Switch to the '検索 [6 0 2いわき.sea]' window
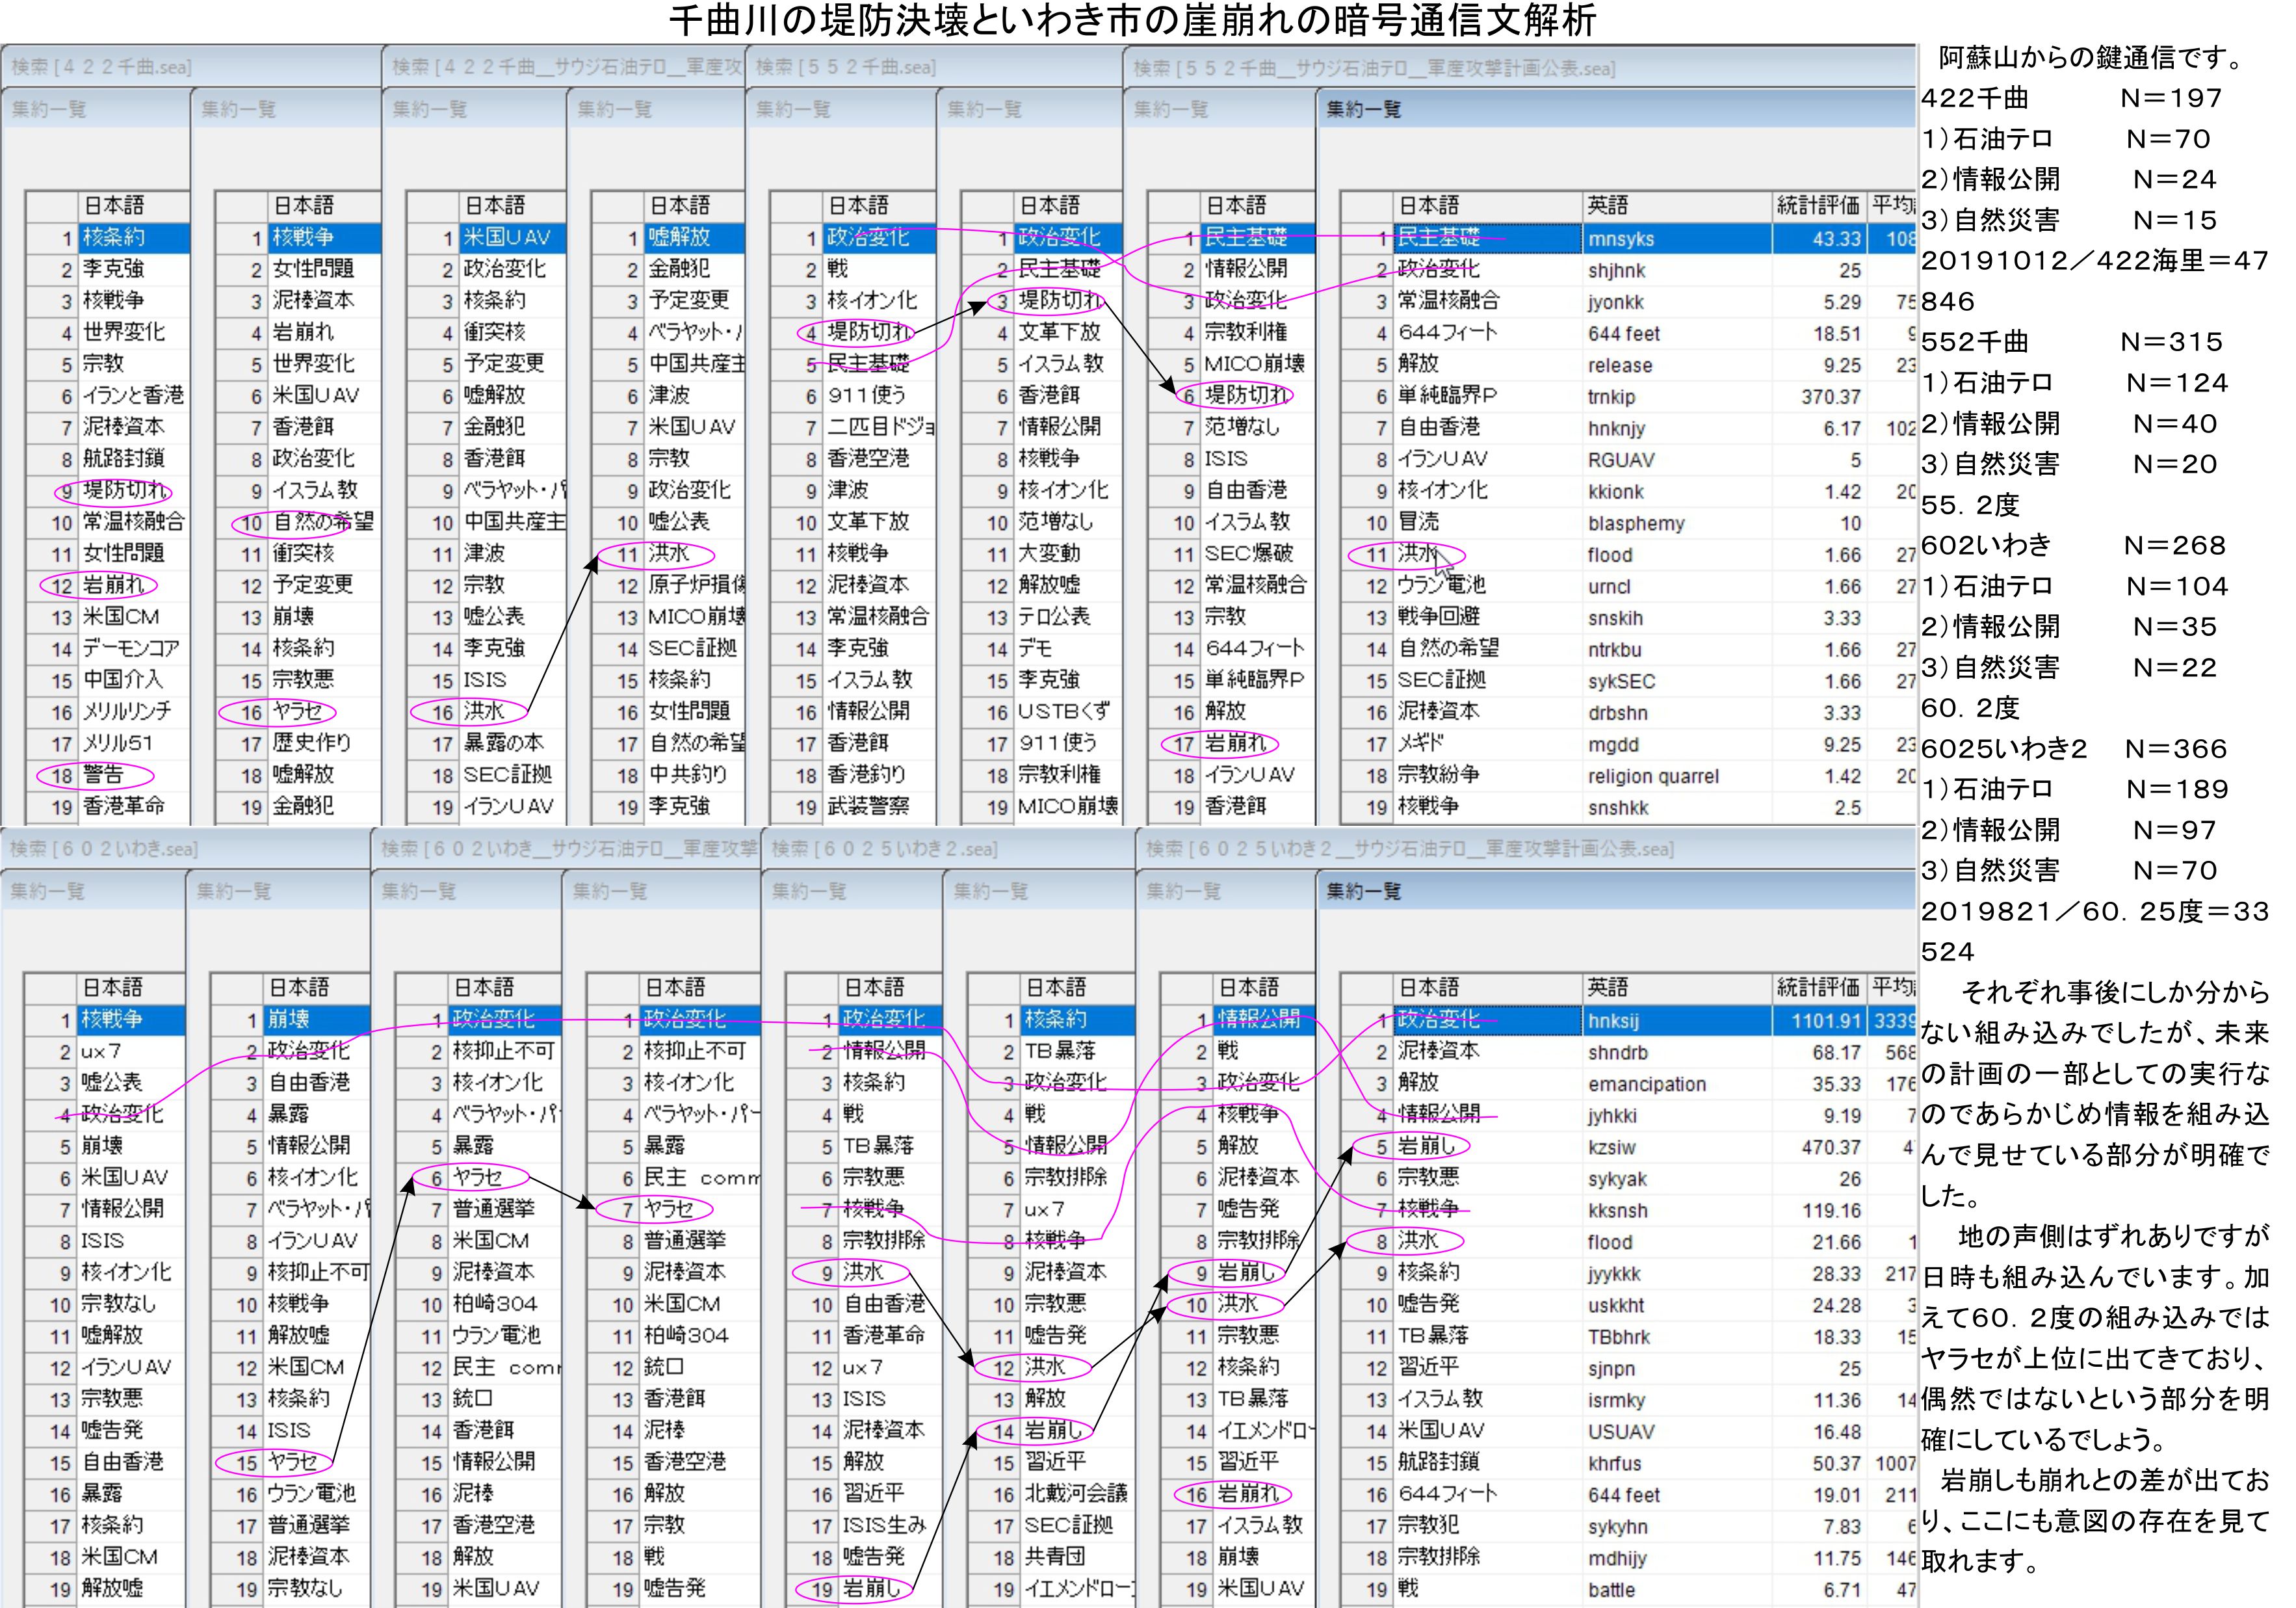The width and height of the screenshot is (2296, 1608). 104,849
